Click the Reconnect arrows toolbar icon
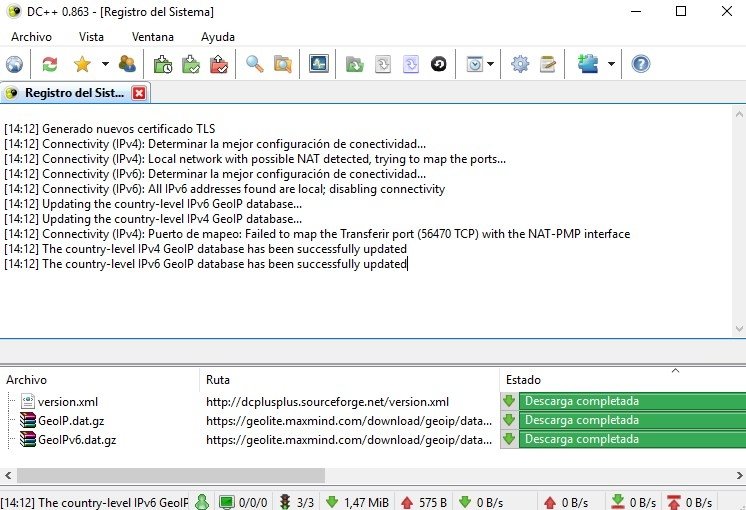Screen dimensions: 746x510 (49, 64)
